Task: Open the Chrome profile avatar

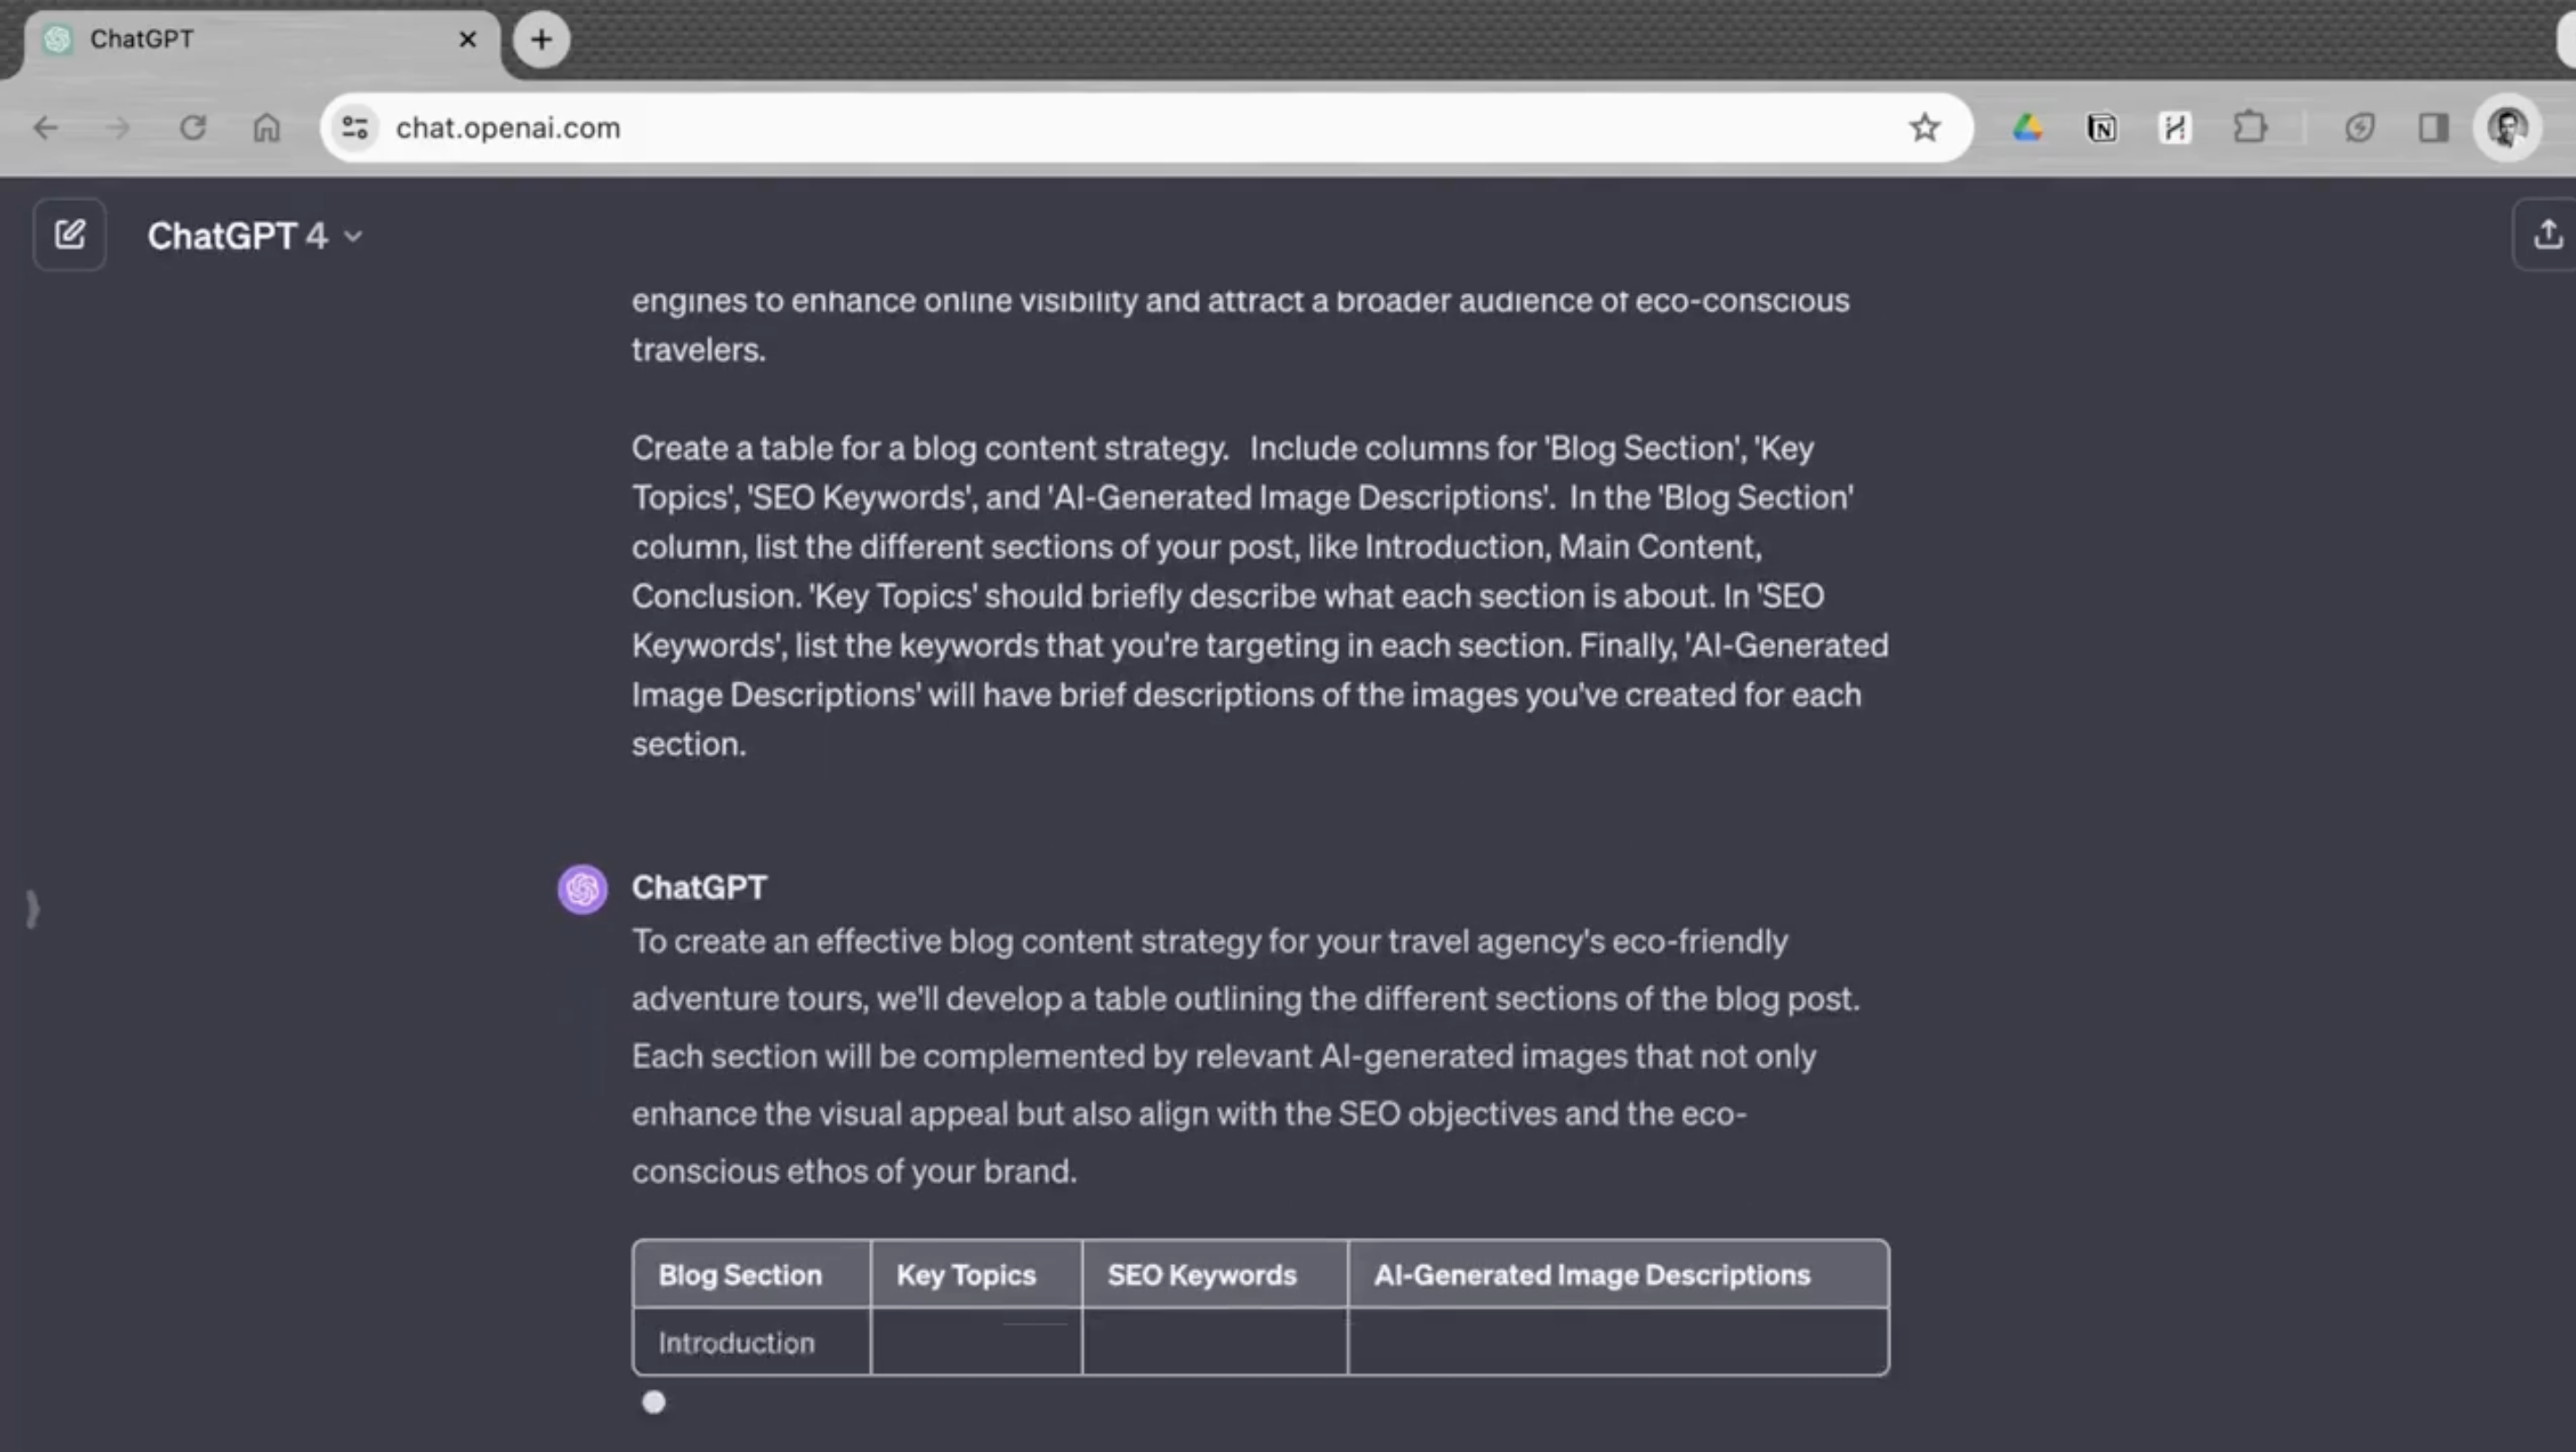Action: pos(2507,128)
